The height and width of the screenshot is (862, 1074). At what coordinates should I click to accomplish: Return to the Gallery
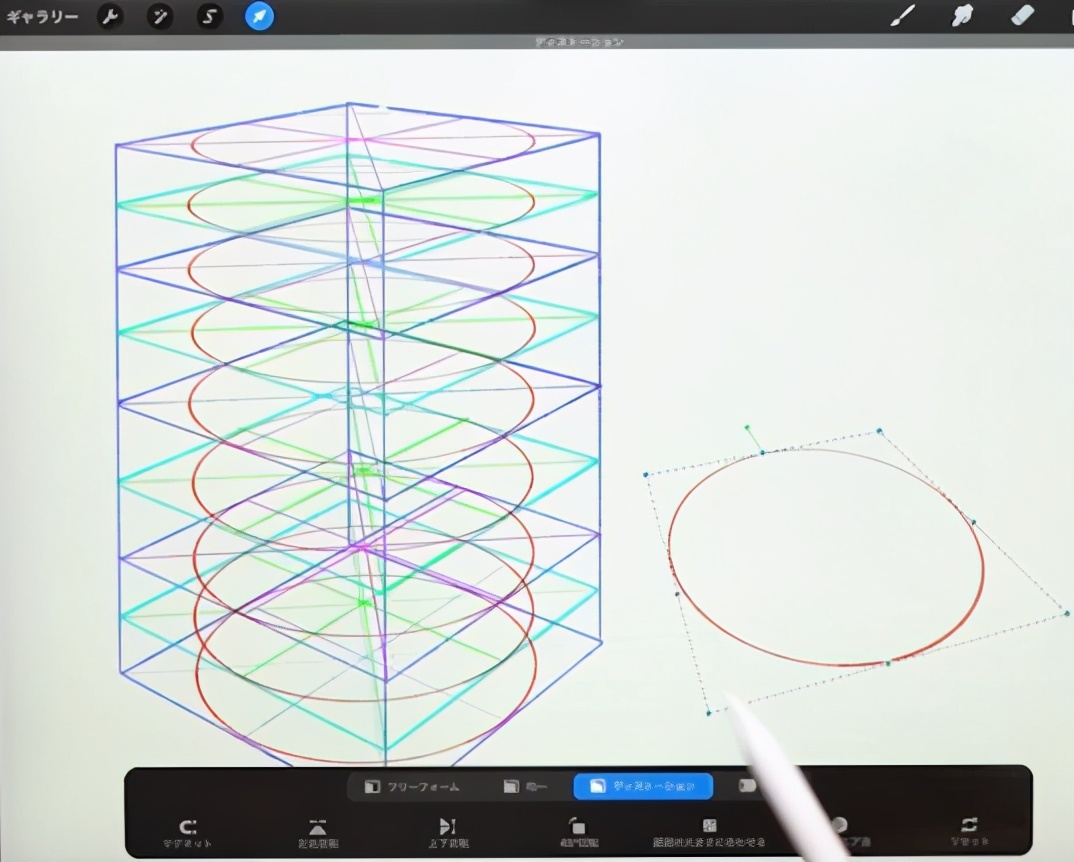(x=42, y=17)
